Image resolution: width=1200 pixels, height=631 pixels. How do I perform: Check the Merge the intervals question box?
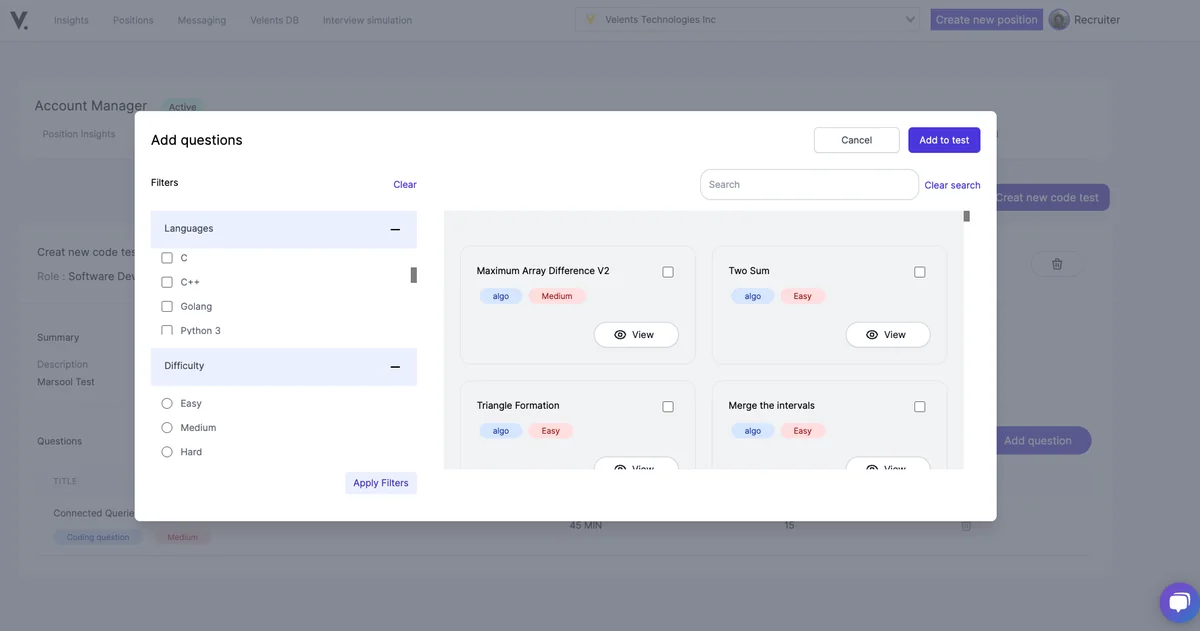pos(920,407)
